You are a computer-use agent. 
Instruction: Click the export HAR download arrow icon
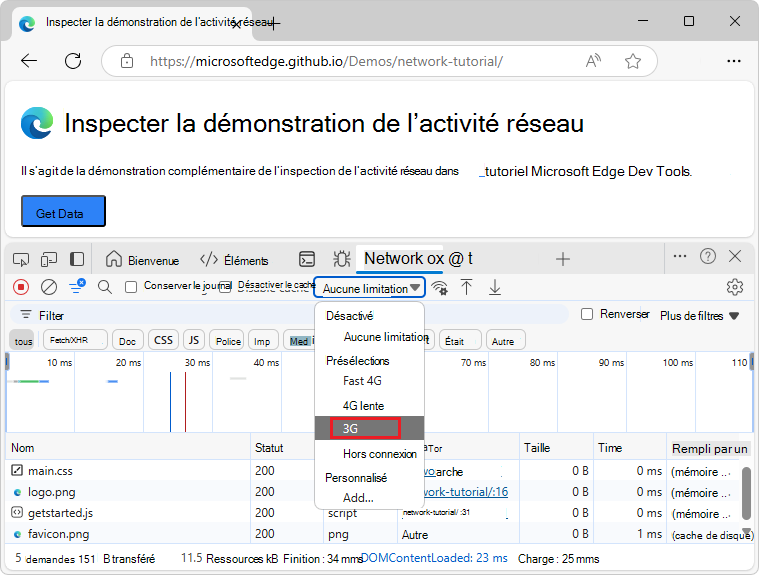494,287
